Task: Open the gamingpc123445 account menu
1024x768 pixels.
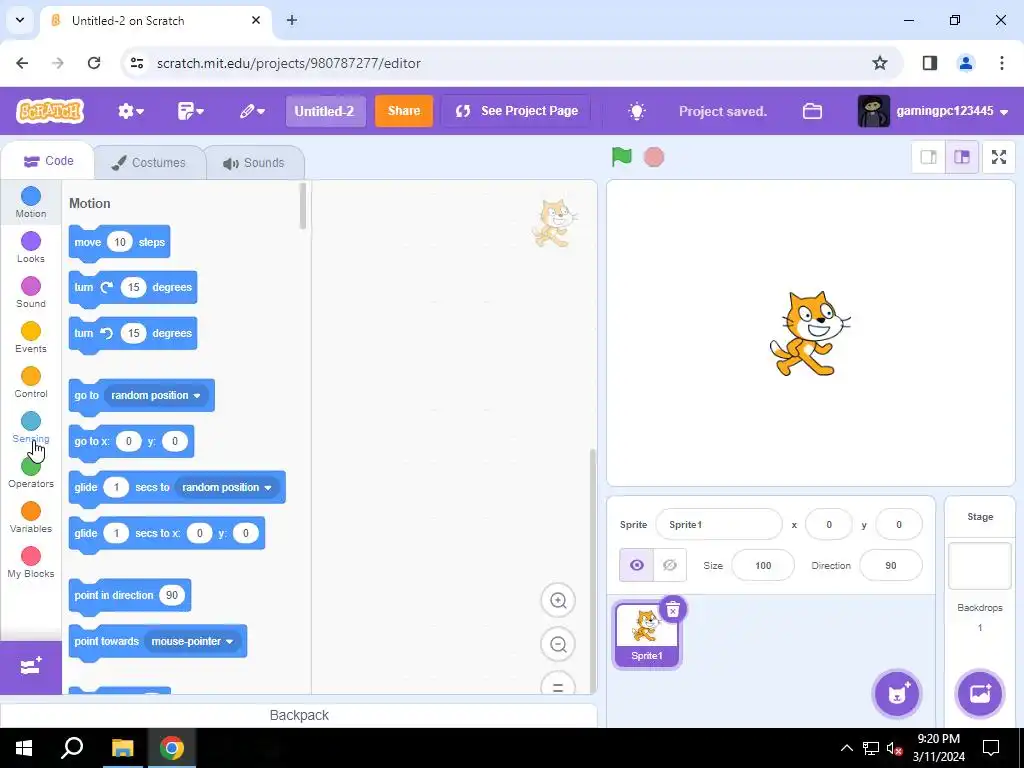Action: [x=933, y=111]
